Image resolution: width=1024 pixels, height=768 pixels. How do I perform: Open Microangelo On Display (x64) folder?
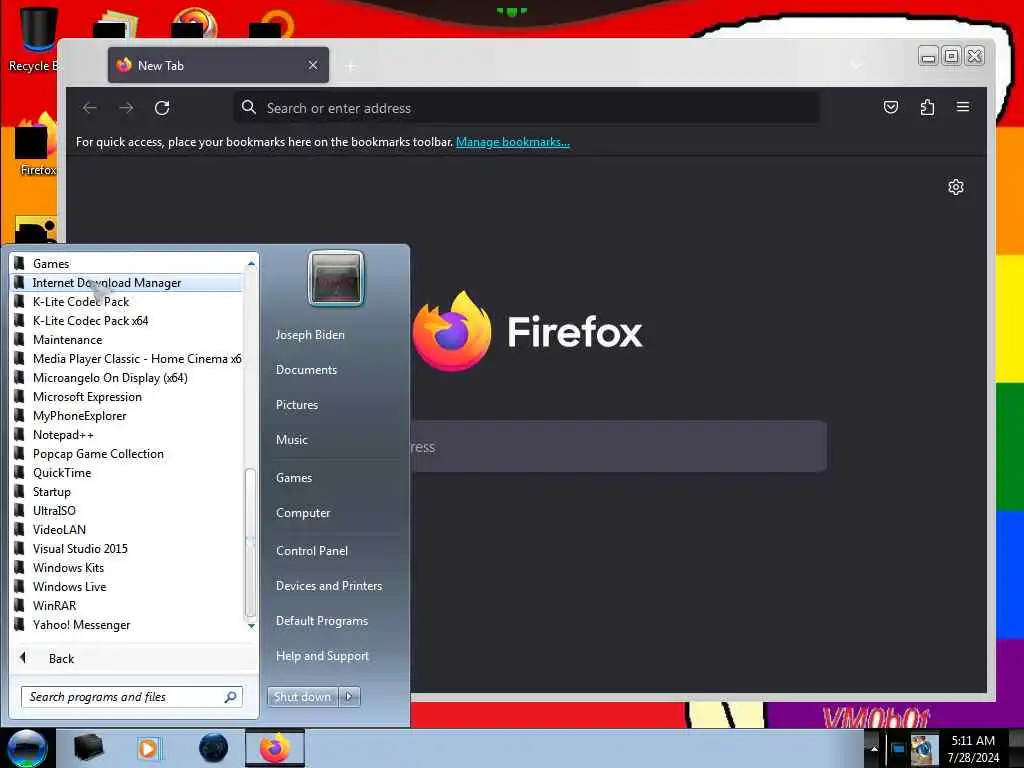(127, 377)
